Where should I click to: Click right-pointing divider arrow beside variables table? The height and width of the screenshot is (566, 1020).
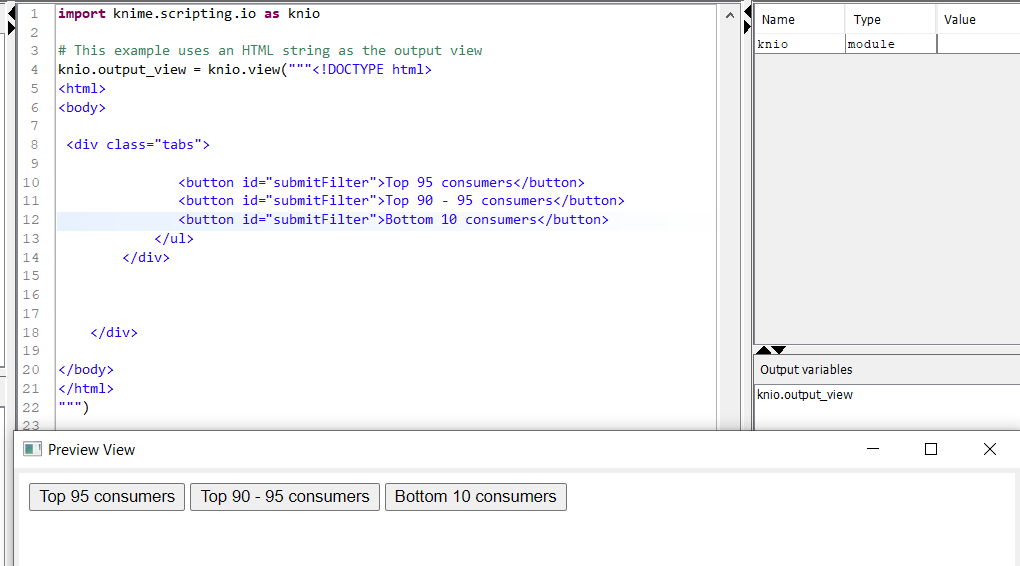[x=747, y=27]
